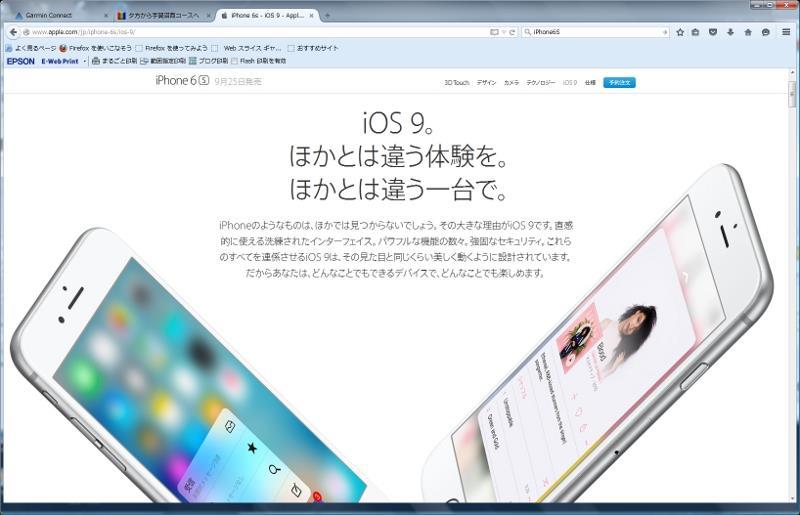Image resolution: width=800 pixels, height=515 pixels.
Task: Toggle Flash 印刷を有効 checkbox
Action: click(x=234, y=61)
